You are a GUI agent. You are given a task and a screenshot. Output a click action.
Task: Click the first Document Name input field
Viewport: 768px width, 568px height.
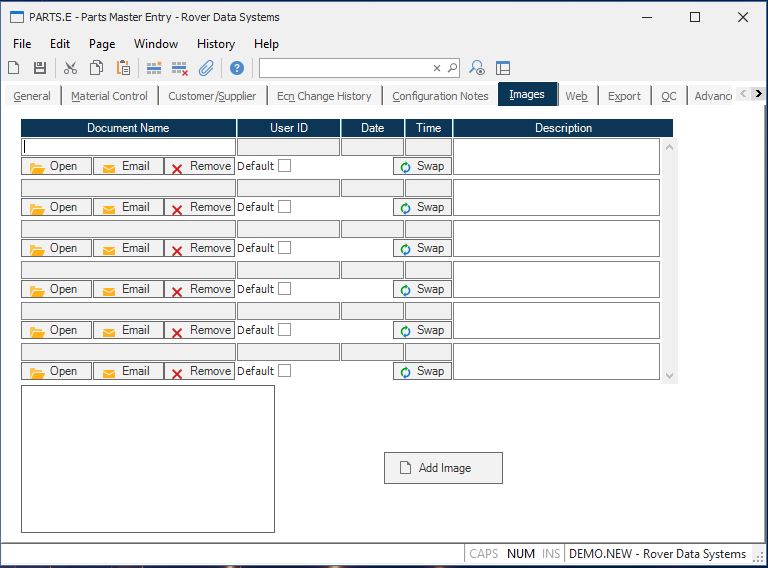pyautogui.click(x=128, y=146)
